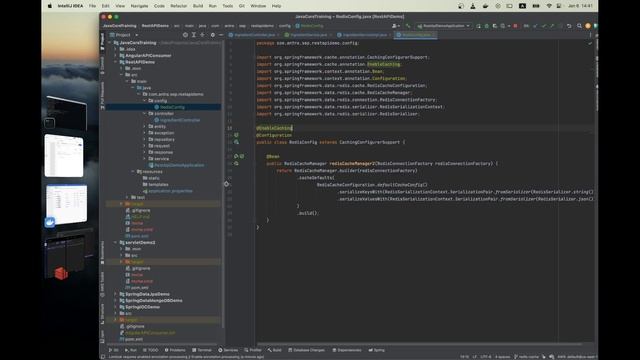Screen dimensions: 640x360
Task: Open the RestApiDemoApplication run configuration dropdown
Action: [x=444, y=26]
